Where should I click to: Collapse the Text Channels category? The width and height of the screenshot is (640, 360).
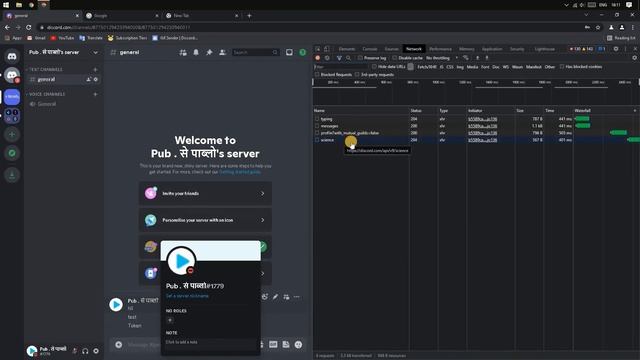[45, 69]
